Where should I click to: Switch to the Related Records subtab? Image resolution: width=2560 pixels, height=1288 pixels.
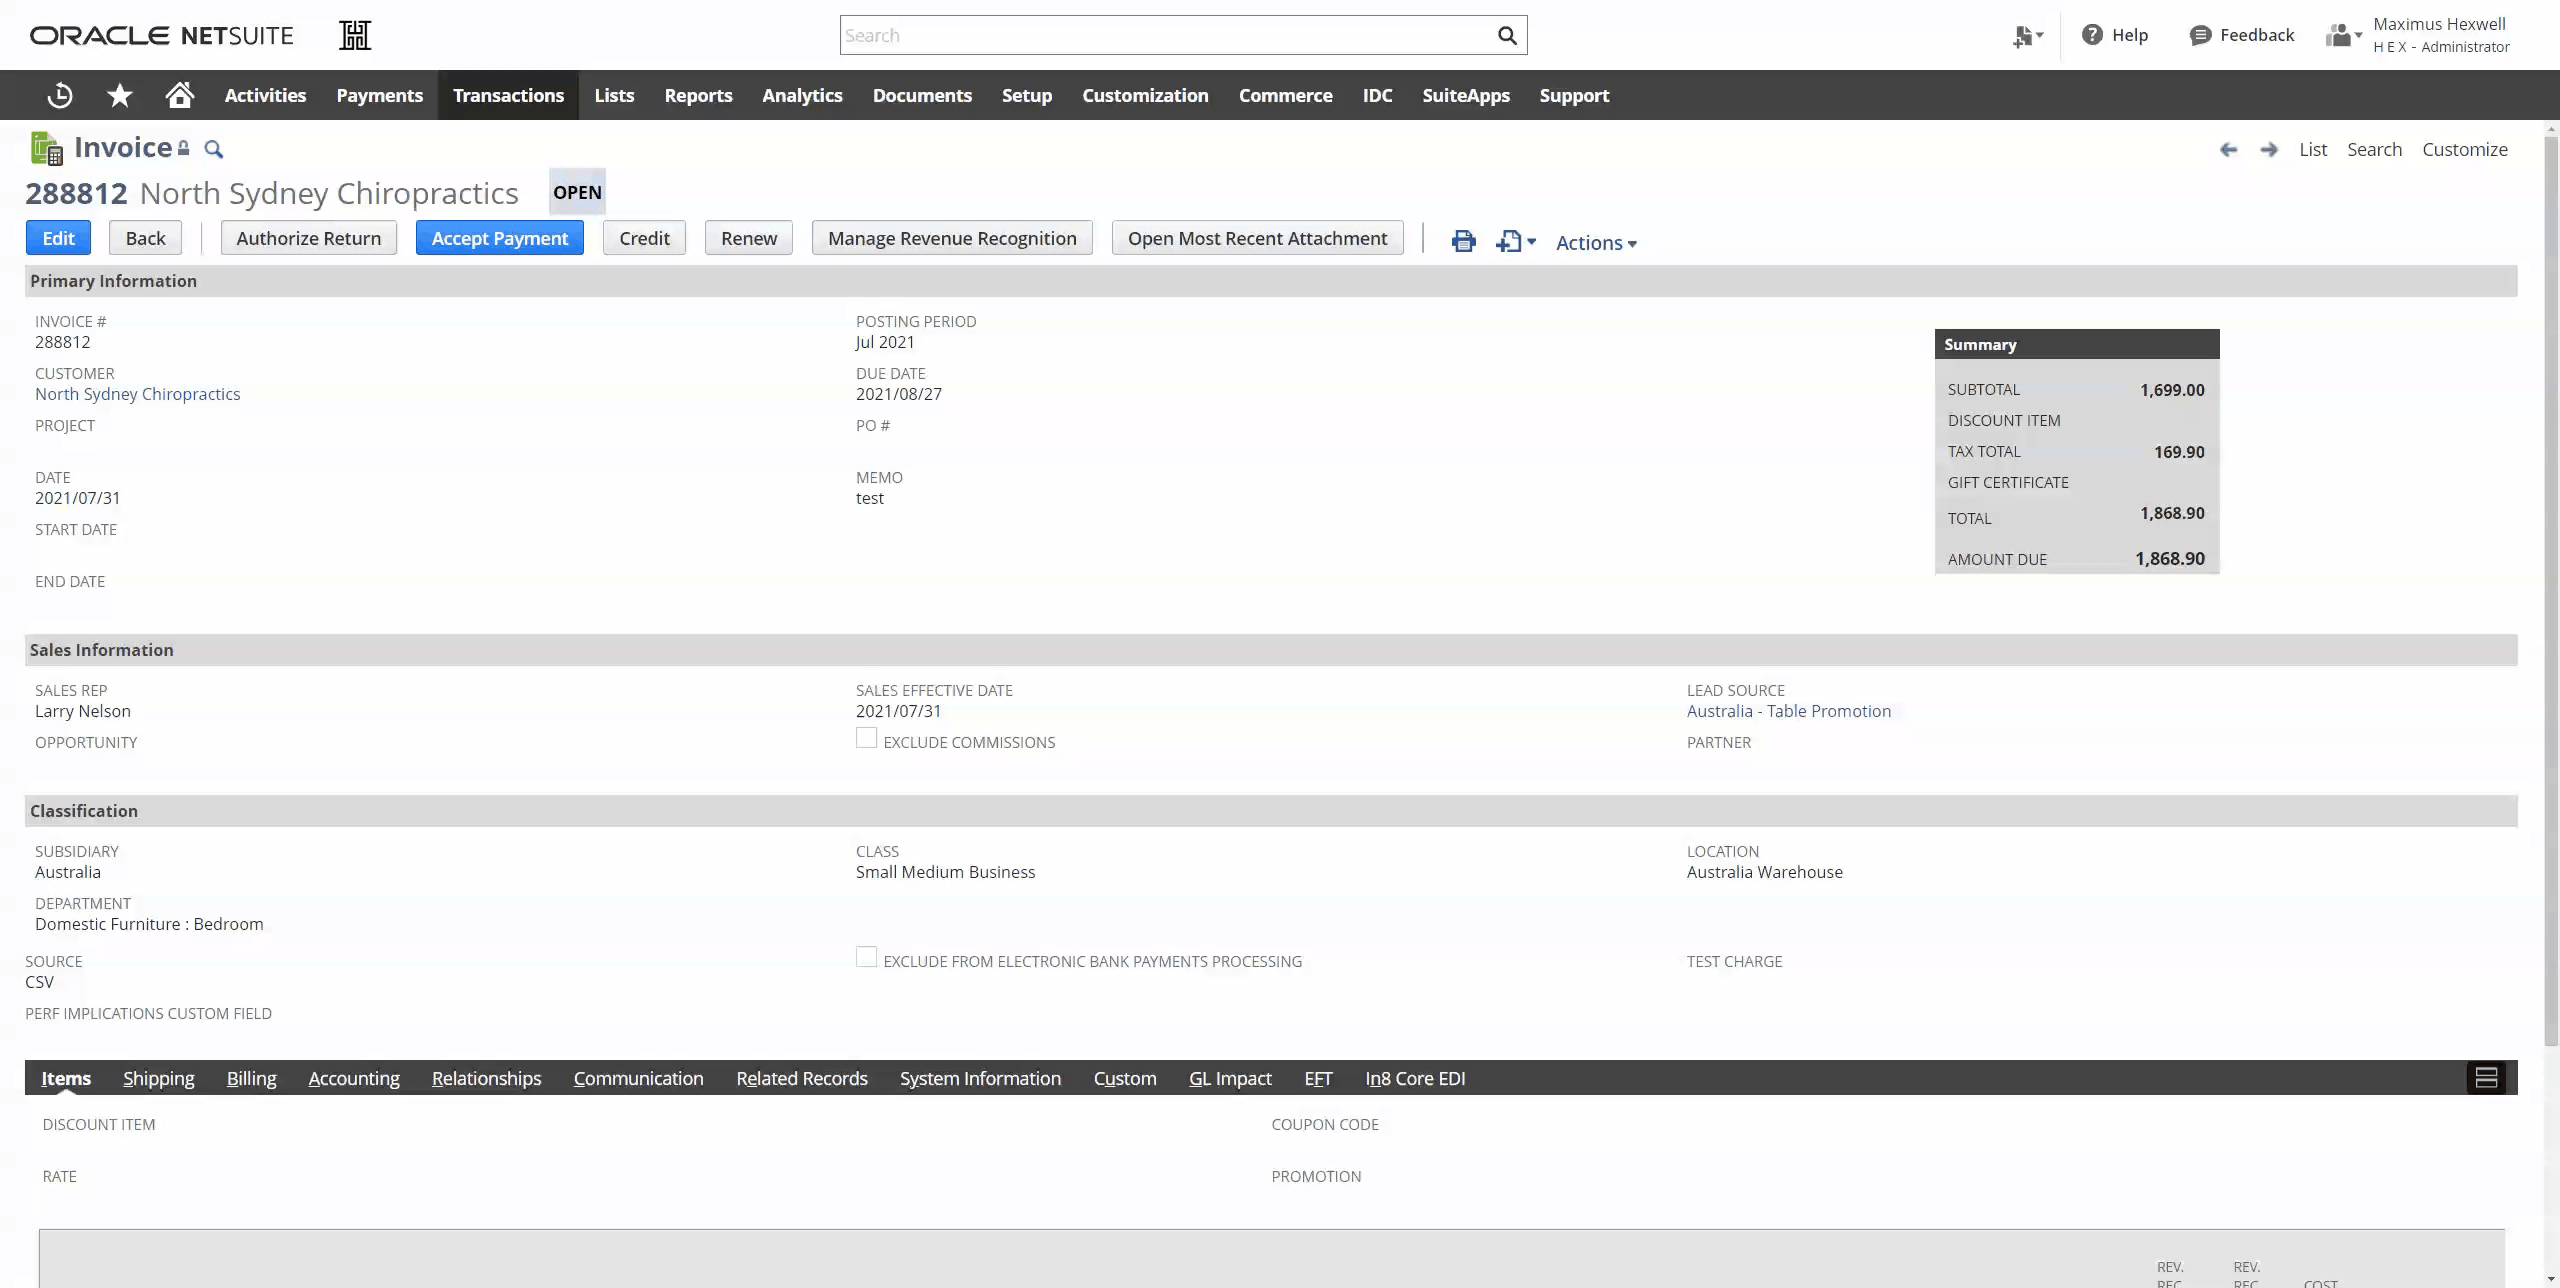click(x=802, y=1078)
